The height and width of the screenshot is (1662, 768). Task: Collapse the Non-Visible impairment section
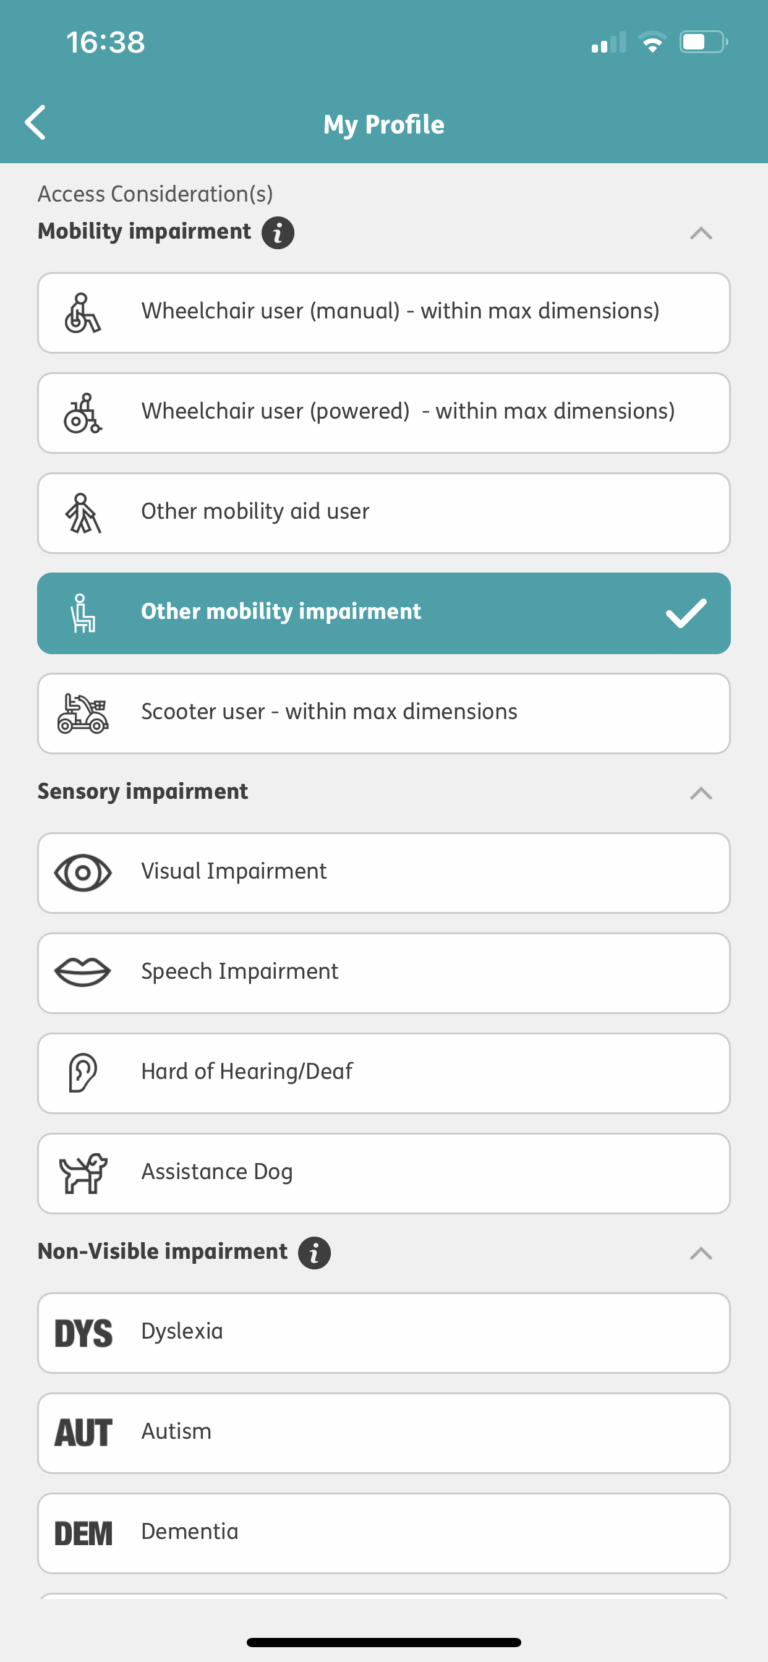701,1252
